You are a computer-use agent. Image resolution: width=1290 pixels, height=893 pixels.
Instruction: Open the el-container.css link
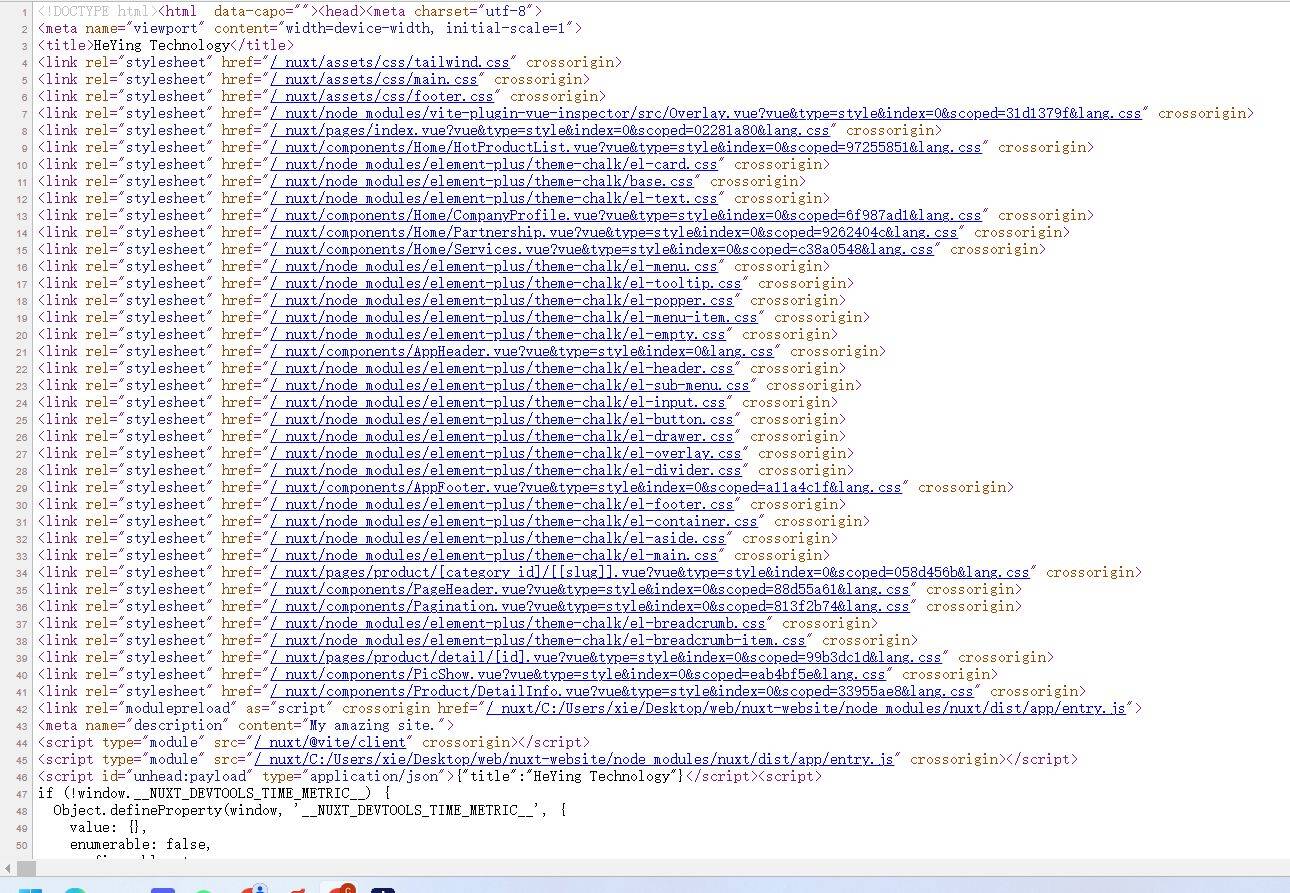click(514, 521)
